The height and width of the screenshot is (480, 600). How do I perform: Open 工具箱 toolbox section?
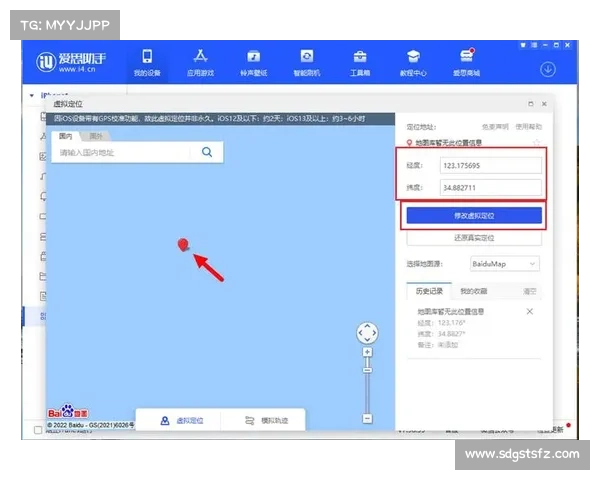point(360,63)
